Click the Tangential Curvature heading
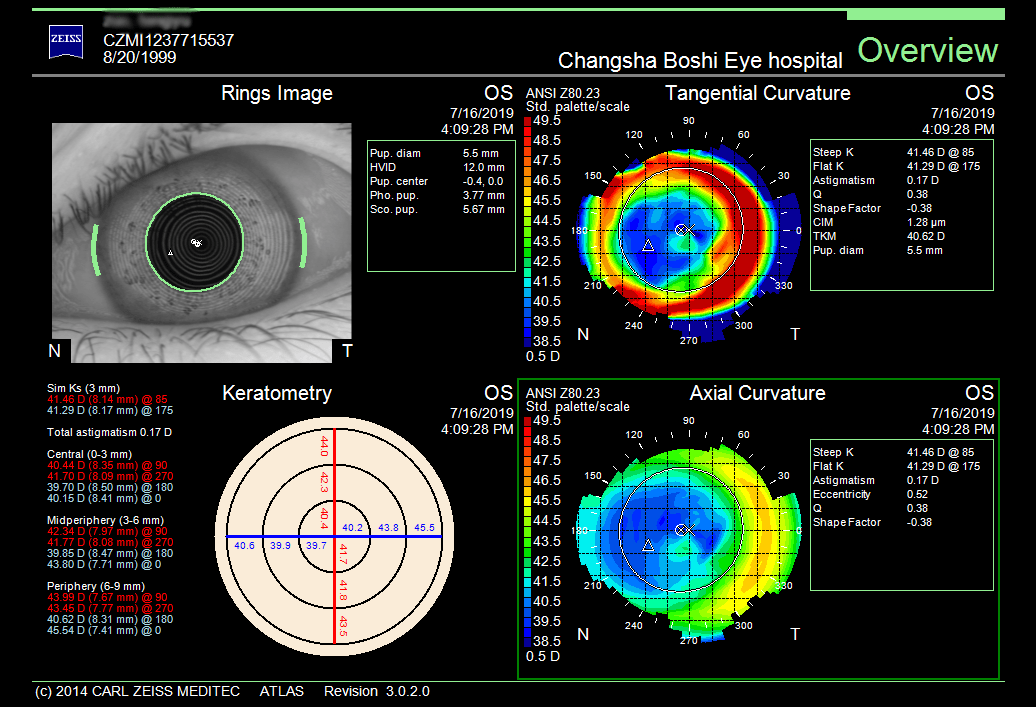The width and height of the screenshot is (1036, 707). pyautogui.click(x=758, y=93)
